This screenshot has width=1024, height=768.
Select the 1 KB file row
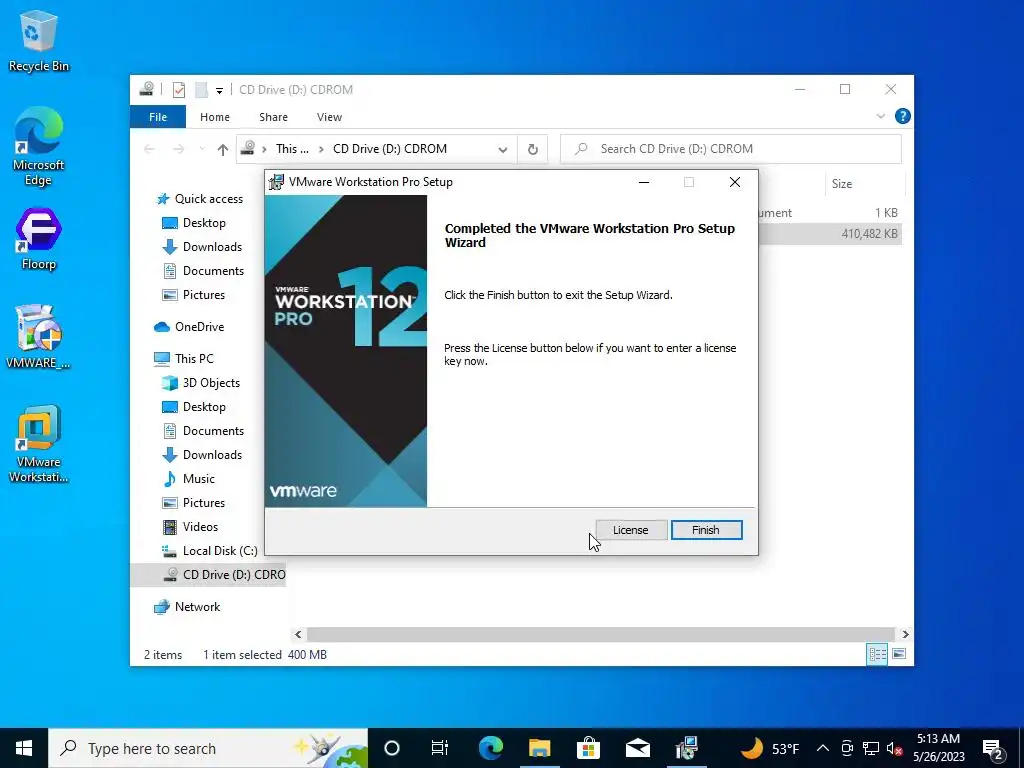click(x=830, y=213)
